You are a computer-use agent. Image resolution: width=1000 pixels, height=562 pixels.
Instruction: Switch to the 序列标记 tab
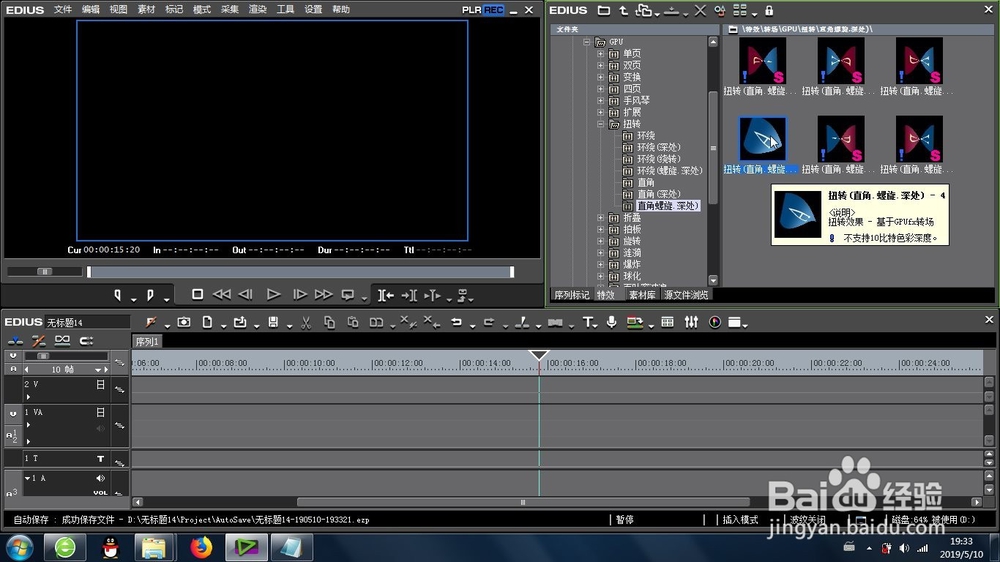click(x=571, y=295)
